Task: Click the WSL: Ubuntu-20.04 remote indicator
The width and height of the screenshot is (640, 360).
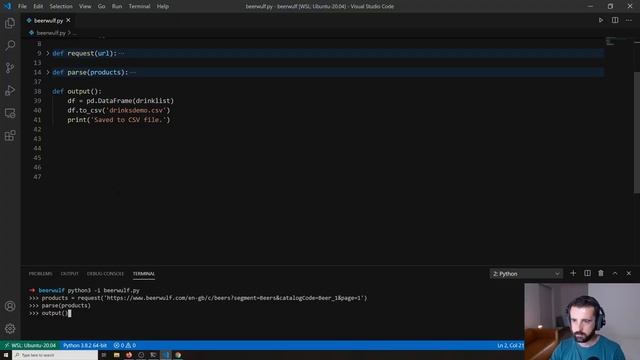Action: coord(29,345)
